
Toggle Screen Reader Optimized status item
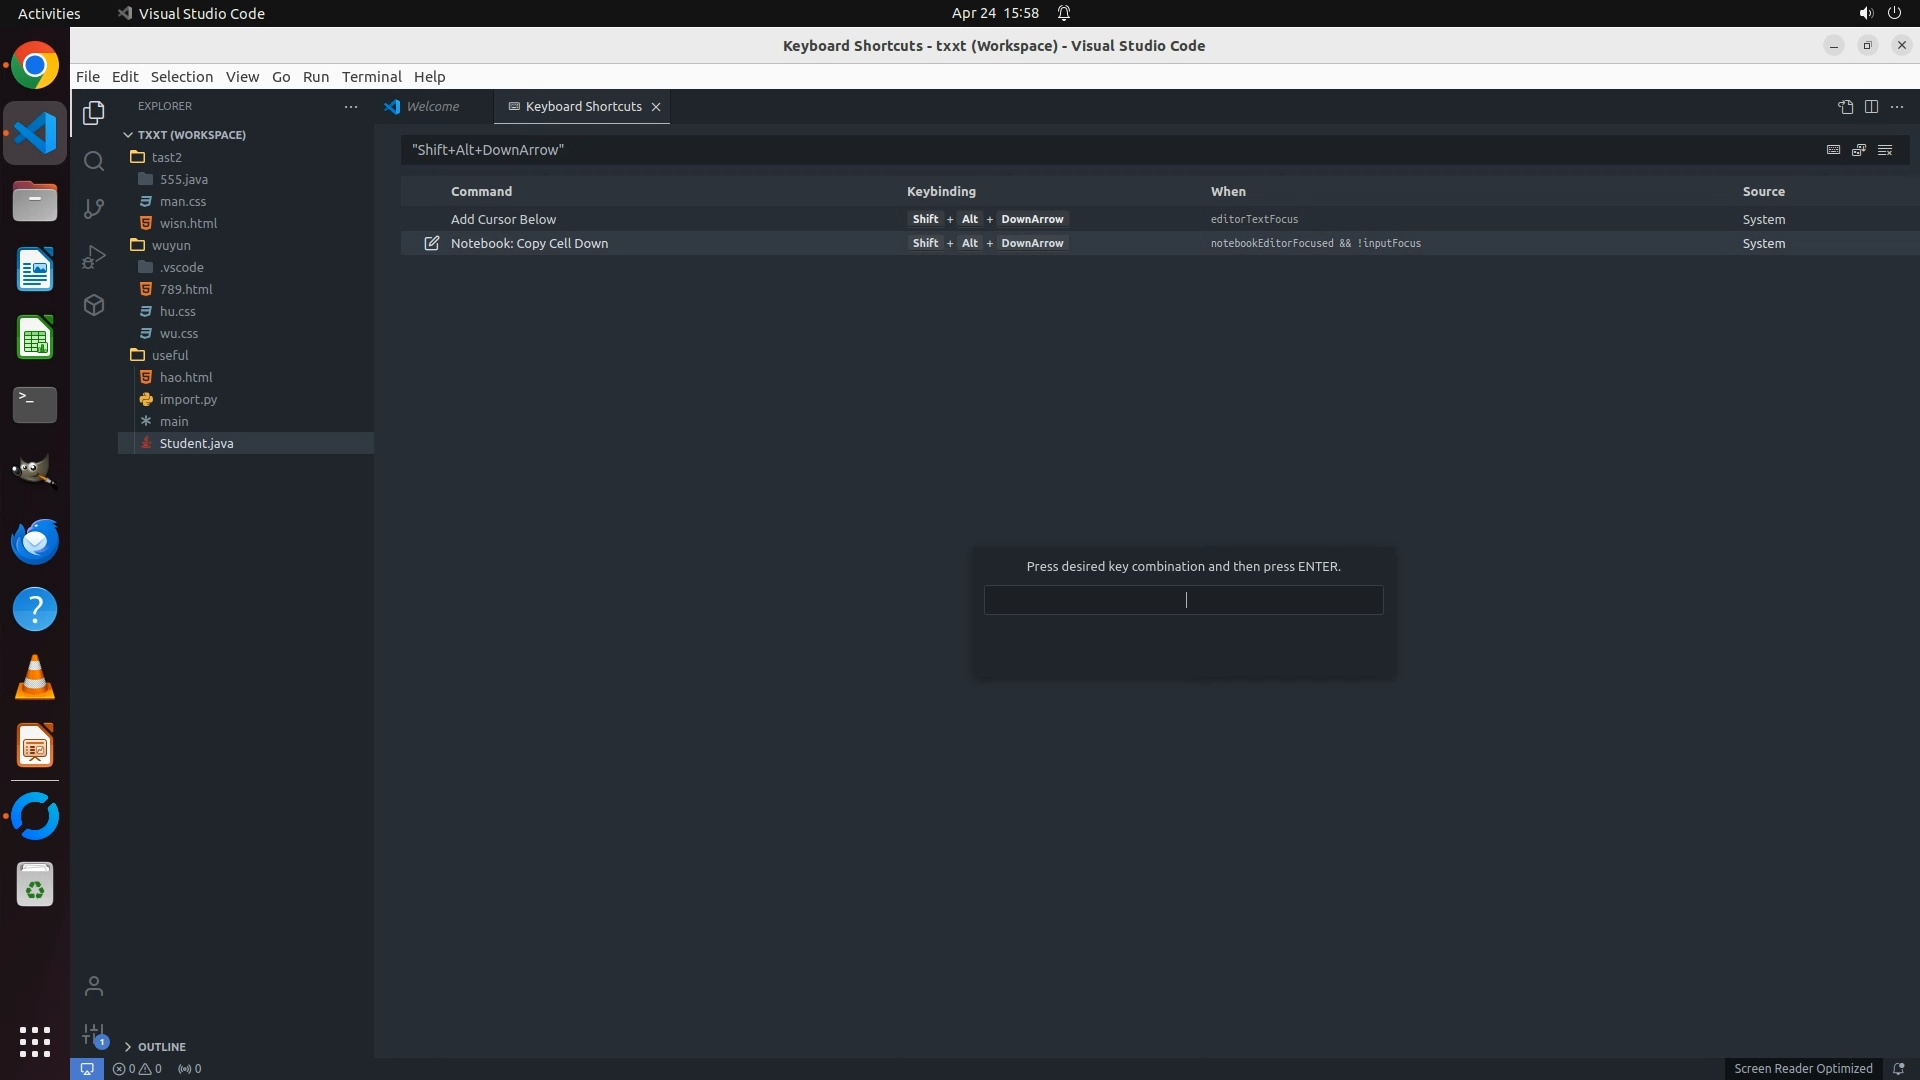(x=1802, y=1068)
